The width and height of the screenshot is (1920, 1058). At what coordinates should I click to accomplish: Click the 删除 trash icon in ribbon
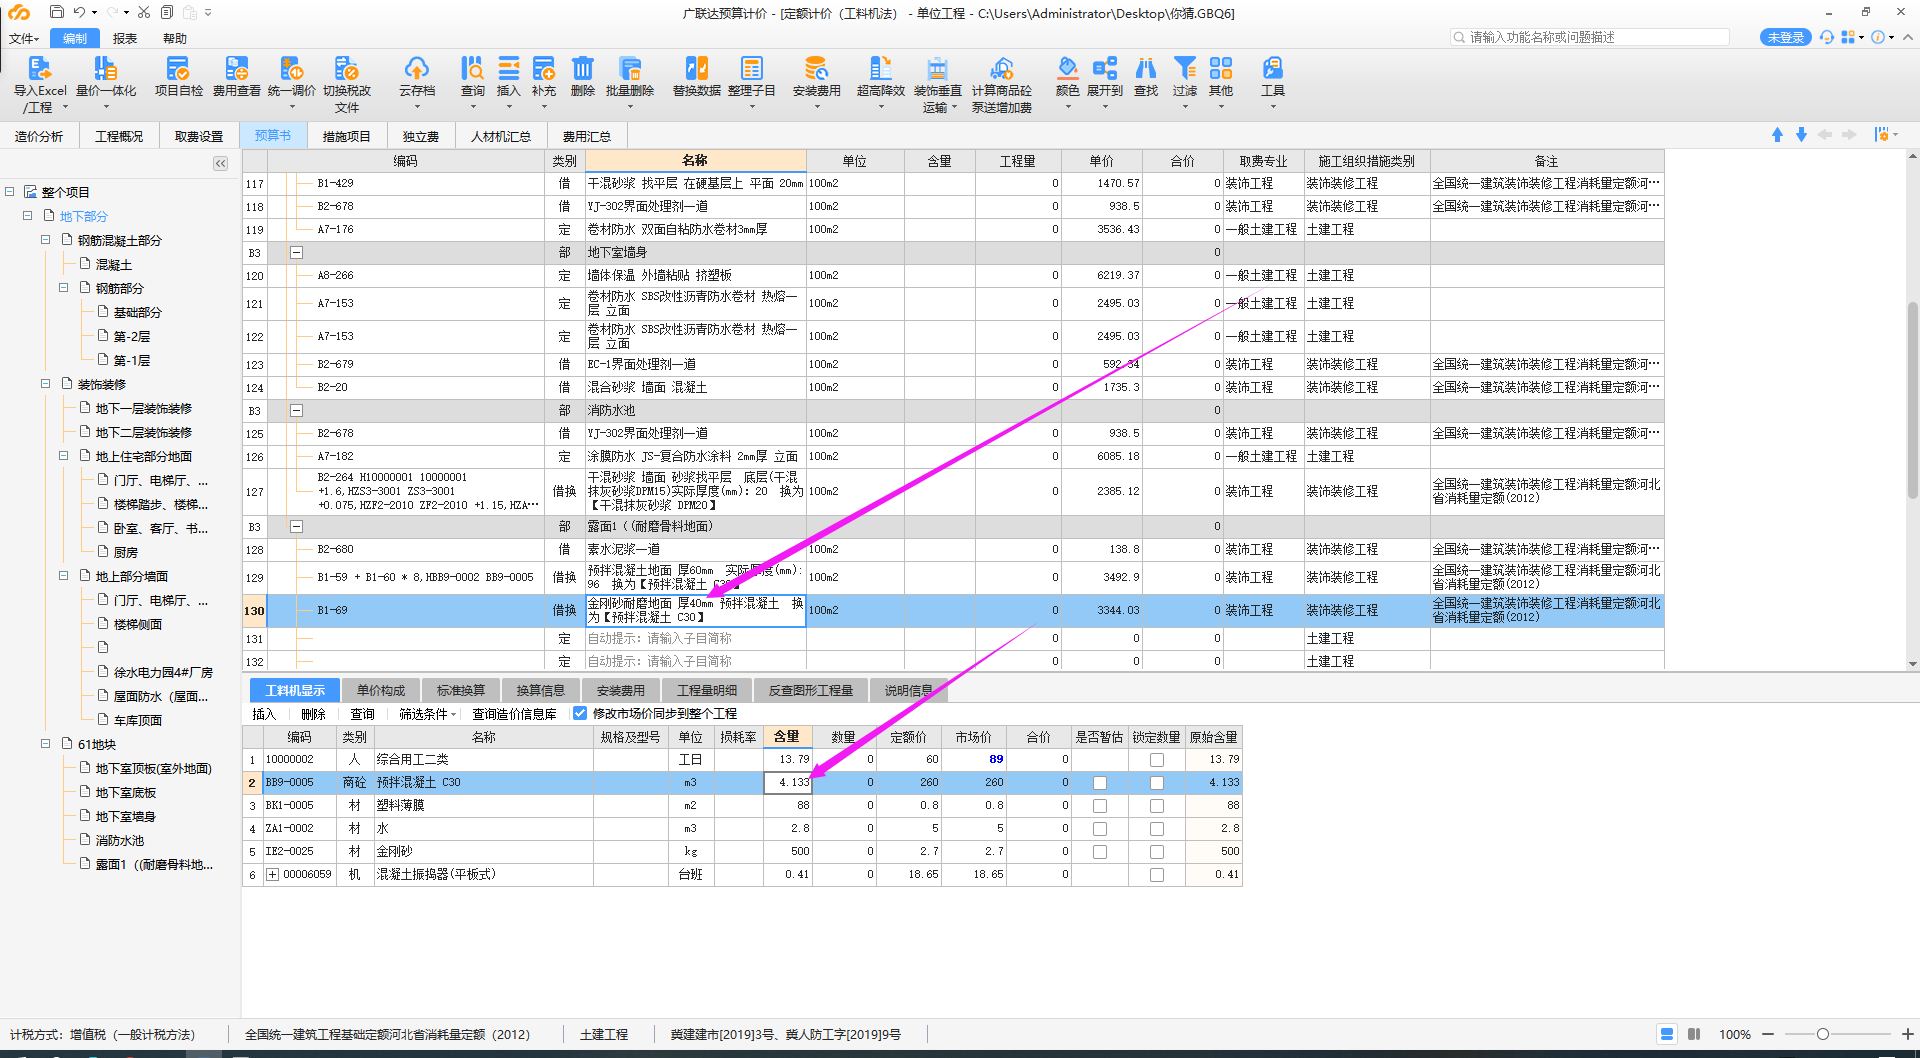tap(582, 68)
